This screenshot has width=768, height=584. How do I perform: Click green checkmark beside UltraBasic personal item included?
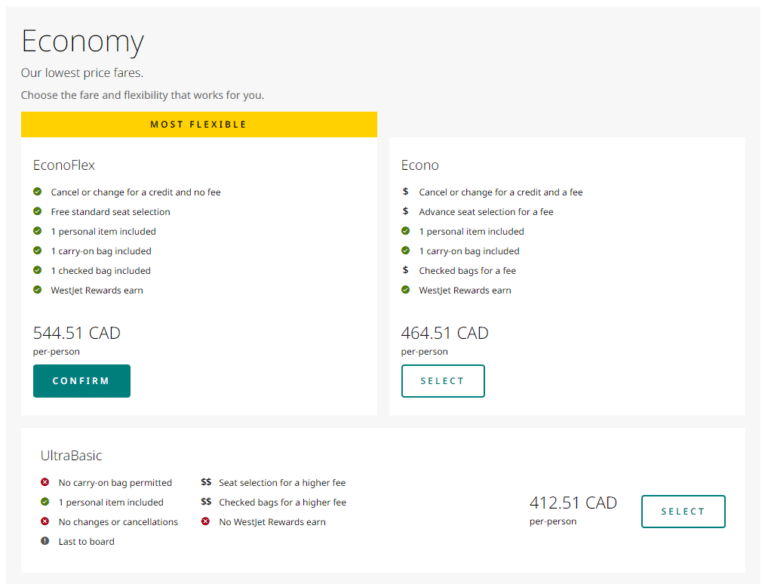[x=45, y=502]
